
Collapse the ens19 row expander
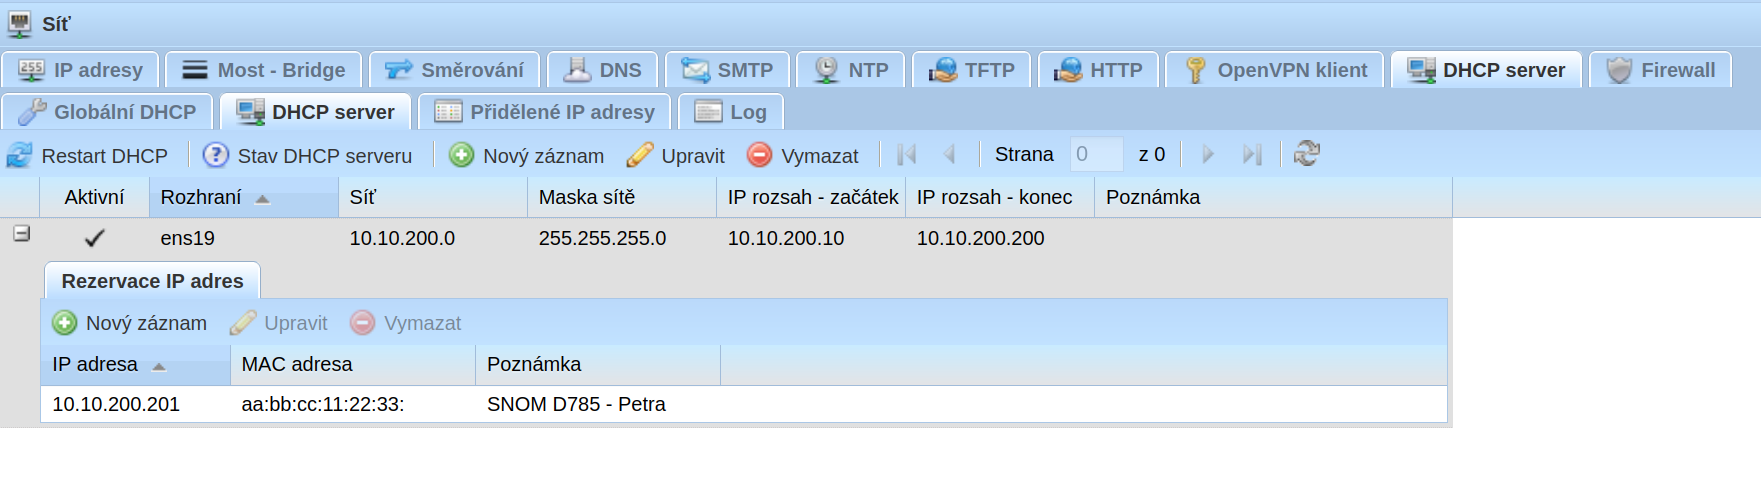point(21,234)
